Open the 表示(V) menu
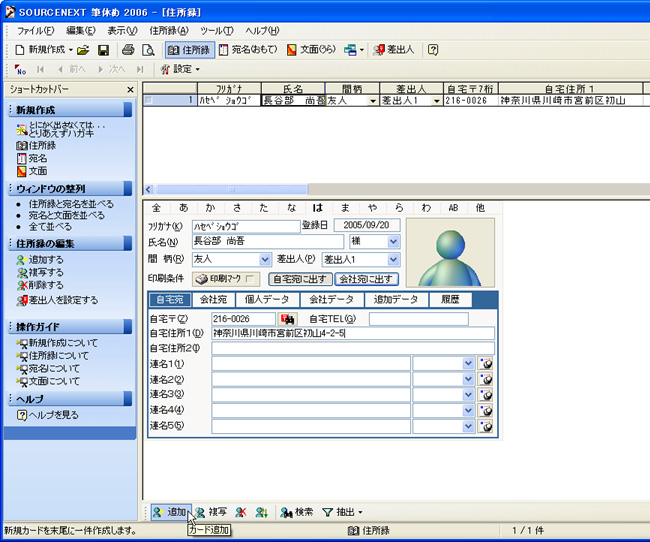 pyautogui.click(x=122, y=31)
